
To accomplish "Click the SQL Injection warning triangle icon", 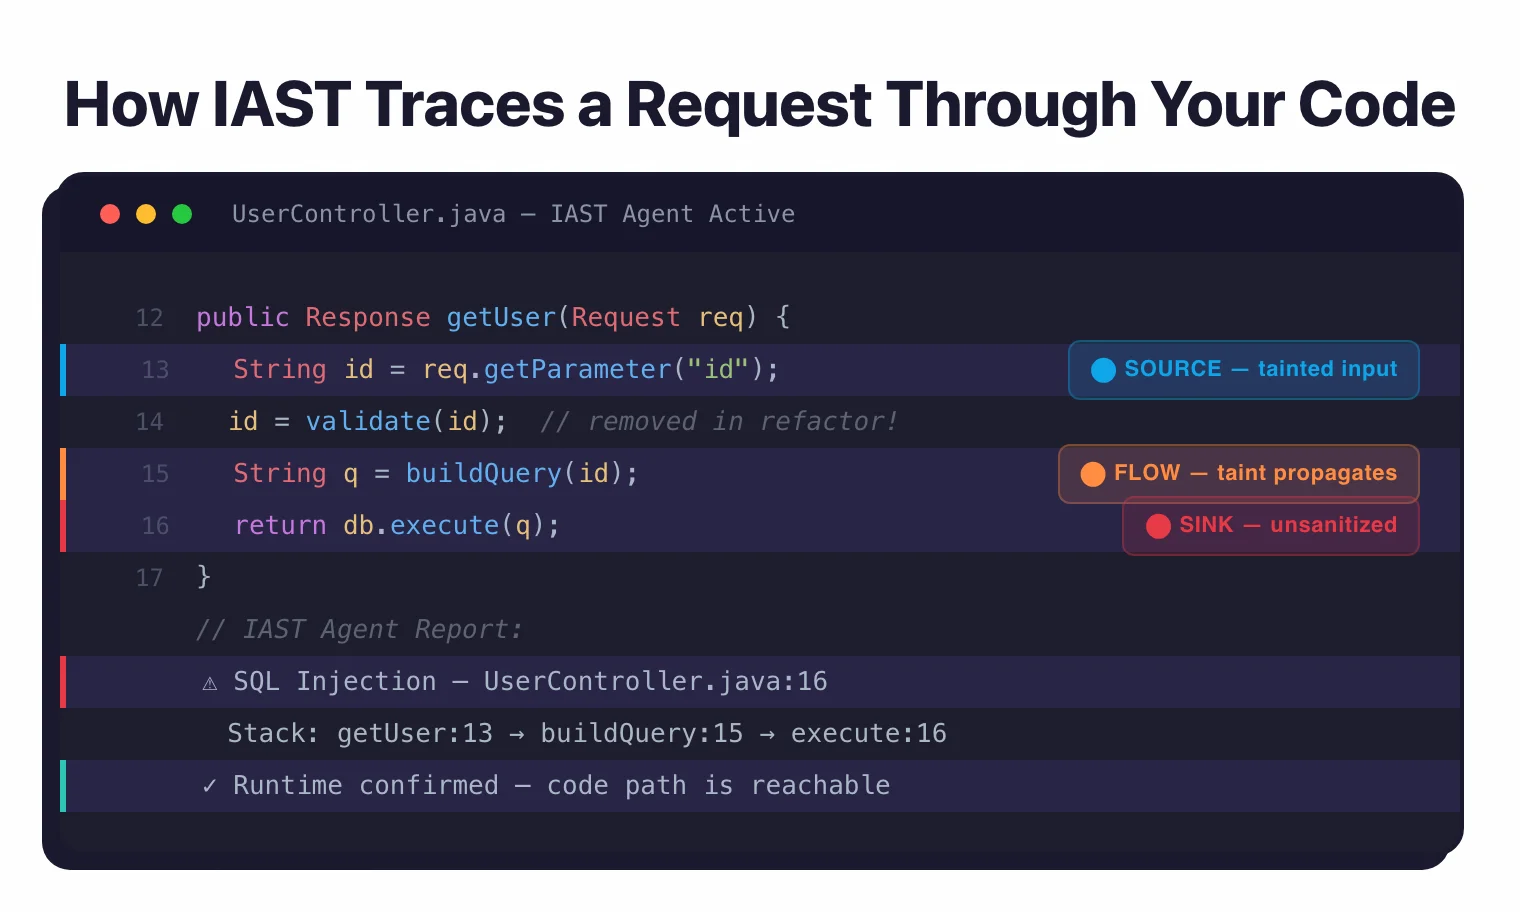I will 209,682.
